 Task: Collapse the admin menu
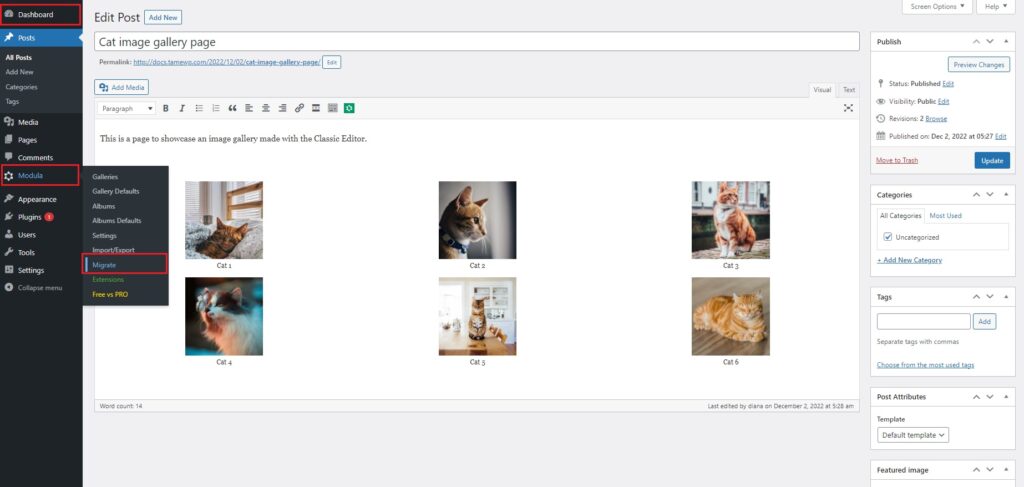click(x=41, y=287)
